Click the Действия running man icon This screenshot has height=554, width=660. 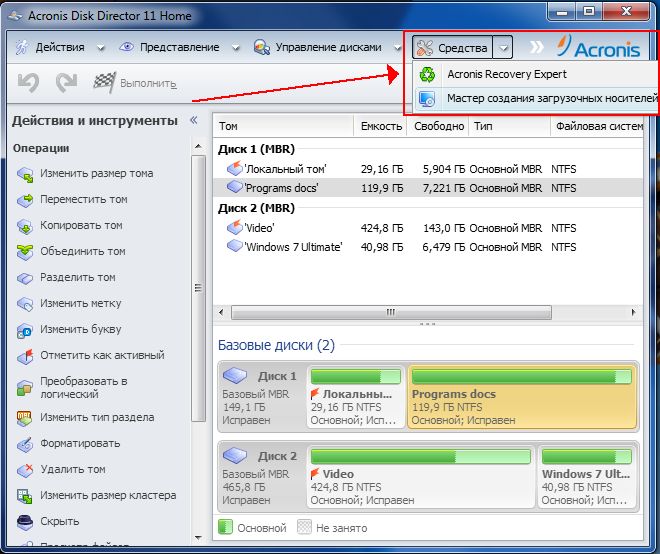[x=22, y=47]
